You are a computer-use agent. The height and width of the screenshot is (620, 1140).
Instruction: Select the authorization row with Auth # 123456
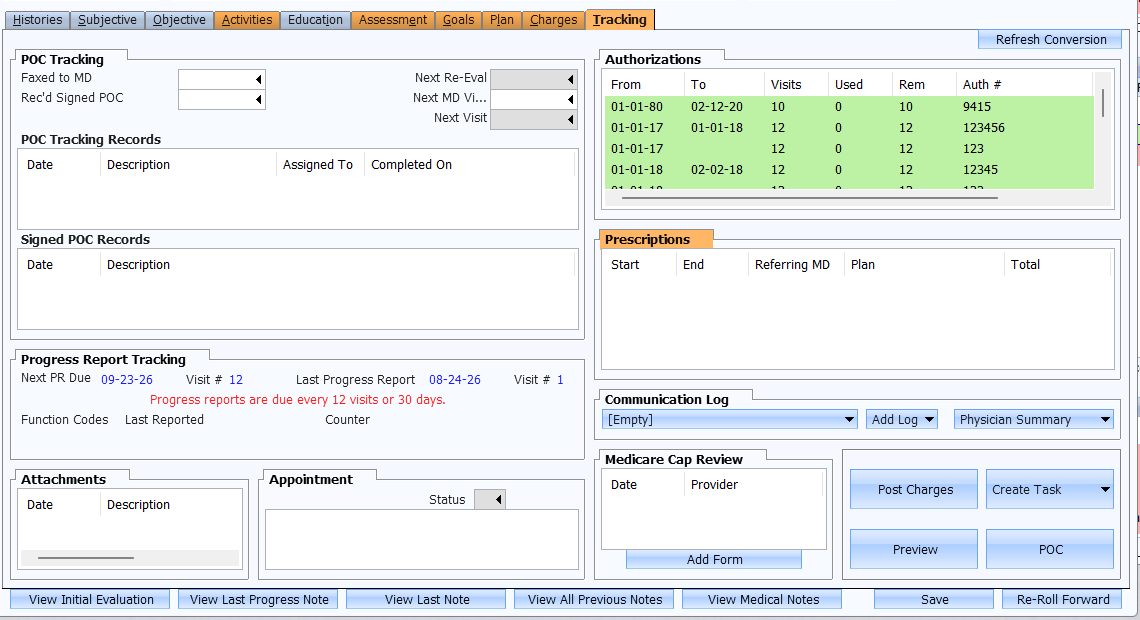849,128
